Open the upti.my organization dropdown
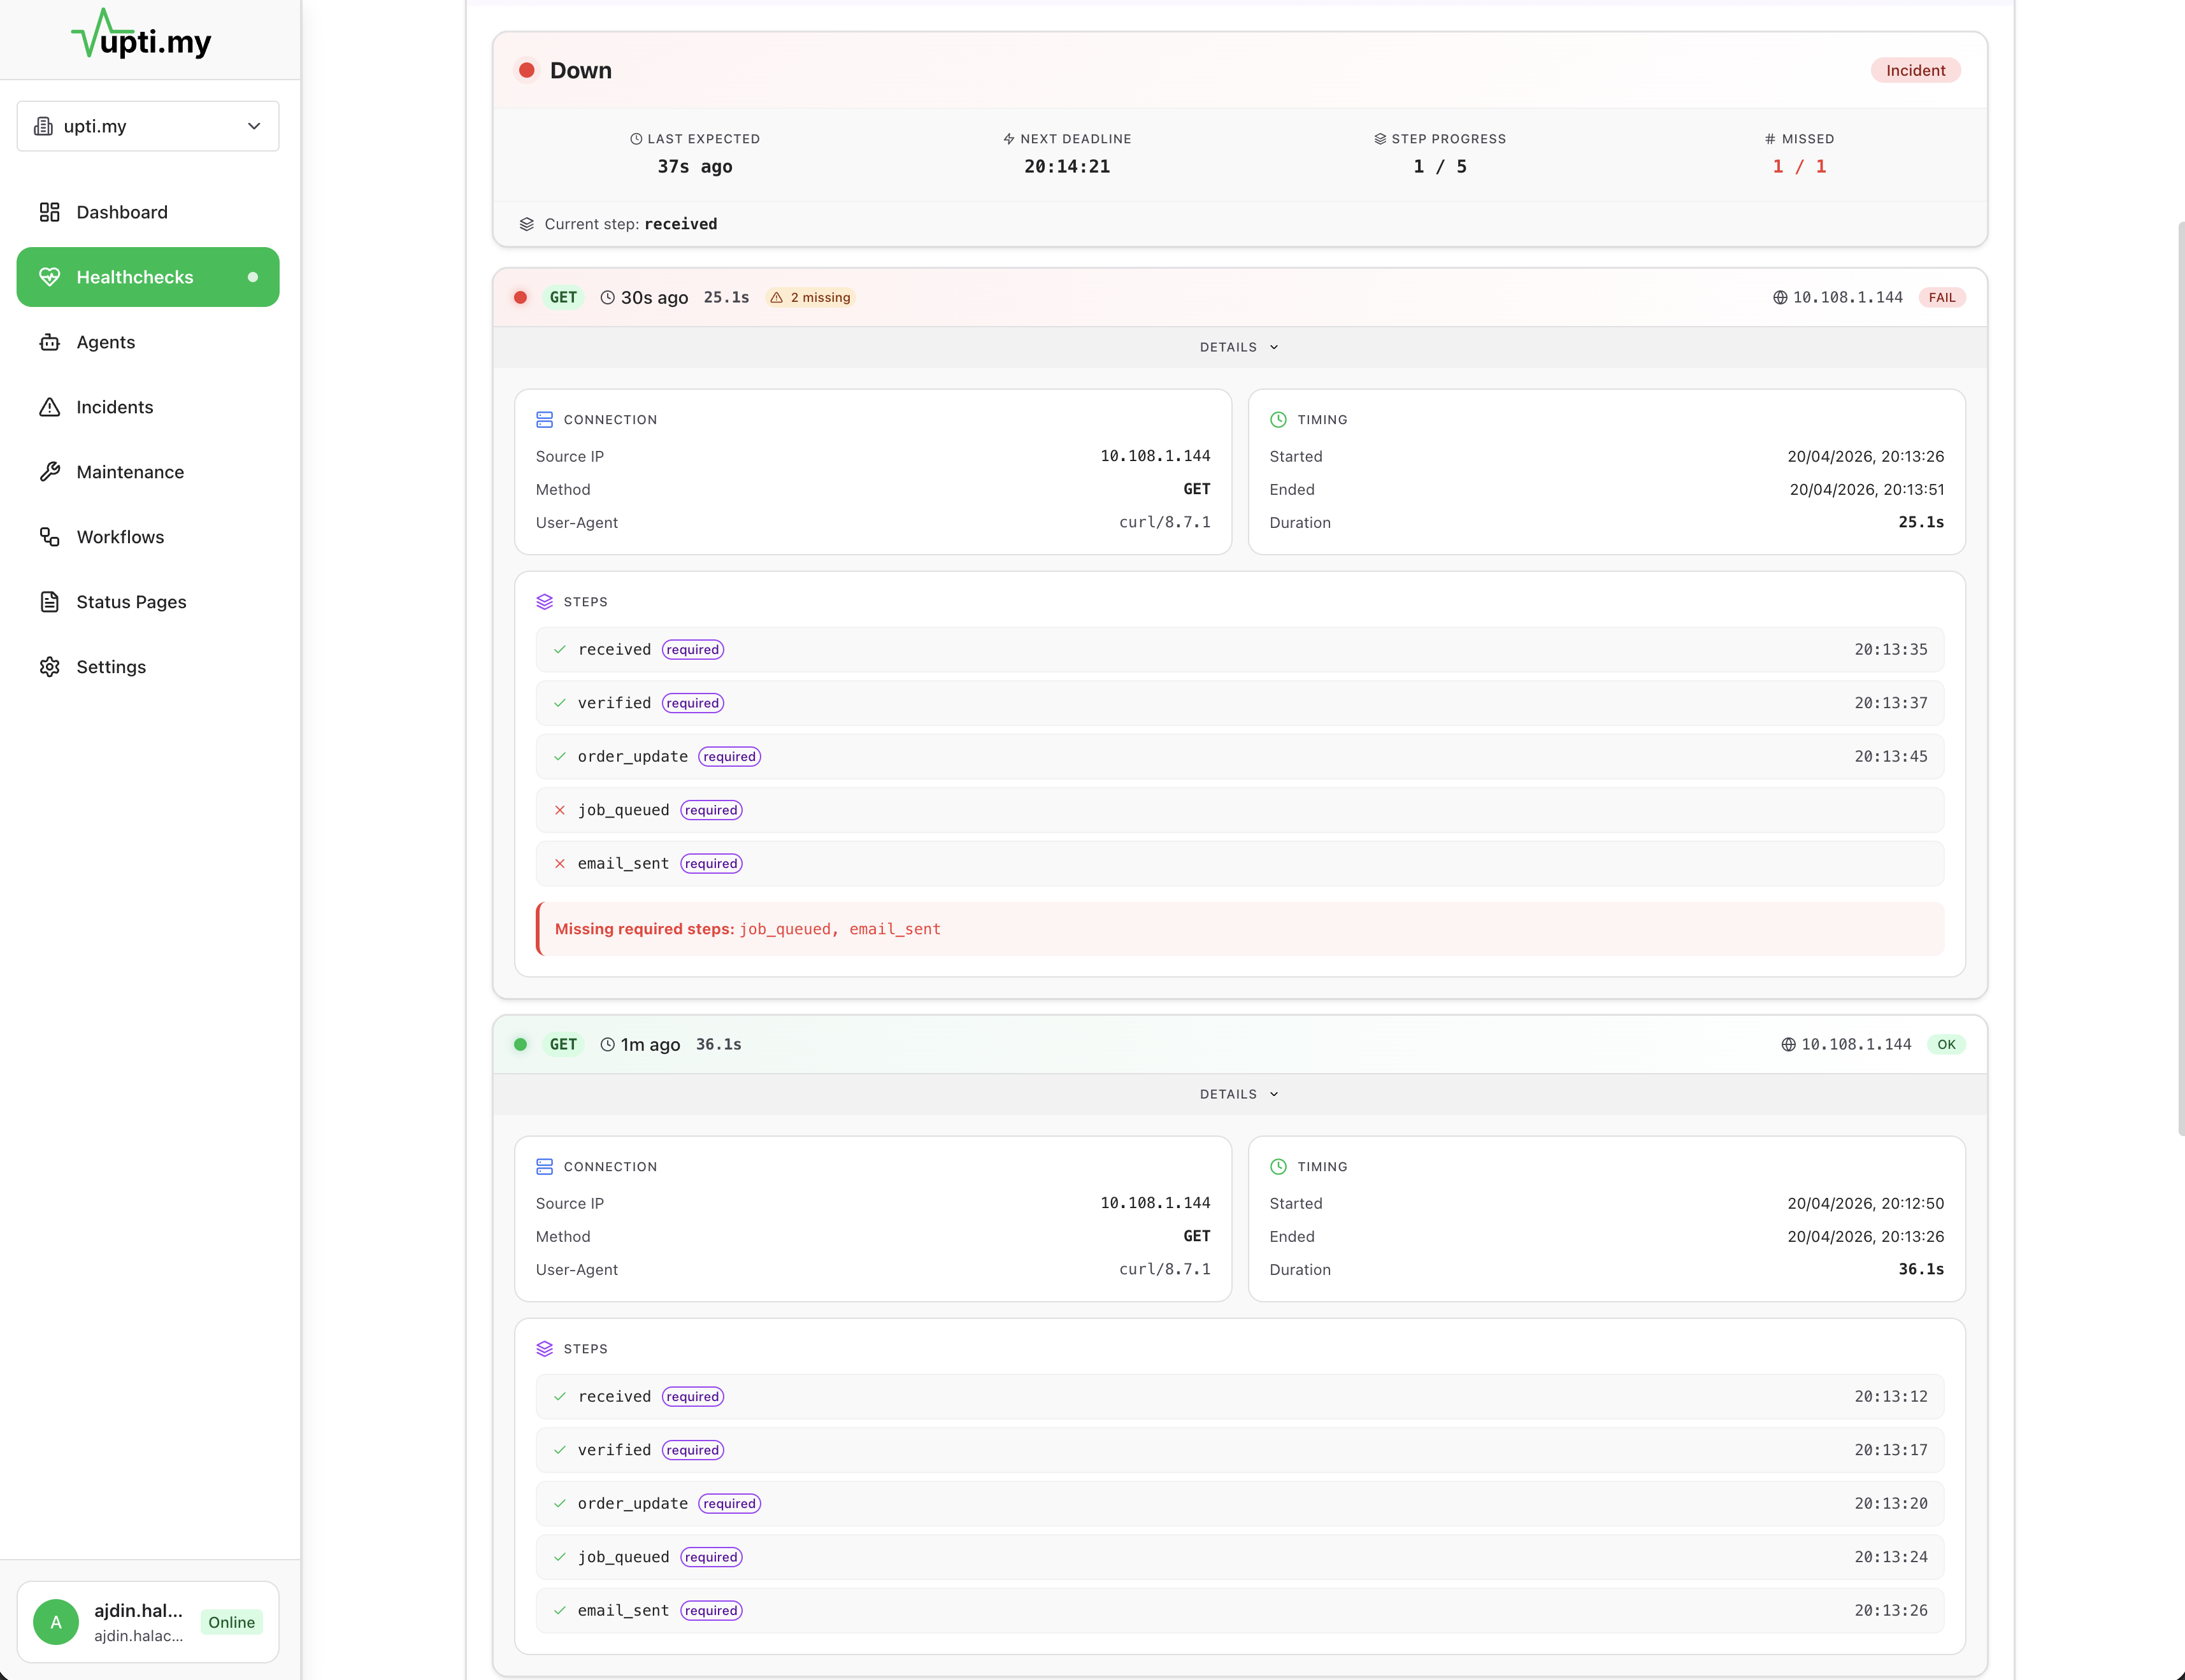The width and height of the screenshot is (2185, 1680). [148, 126]
